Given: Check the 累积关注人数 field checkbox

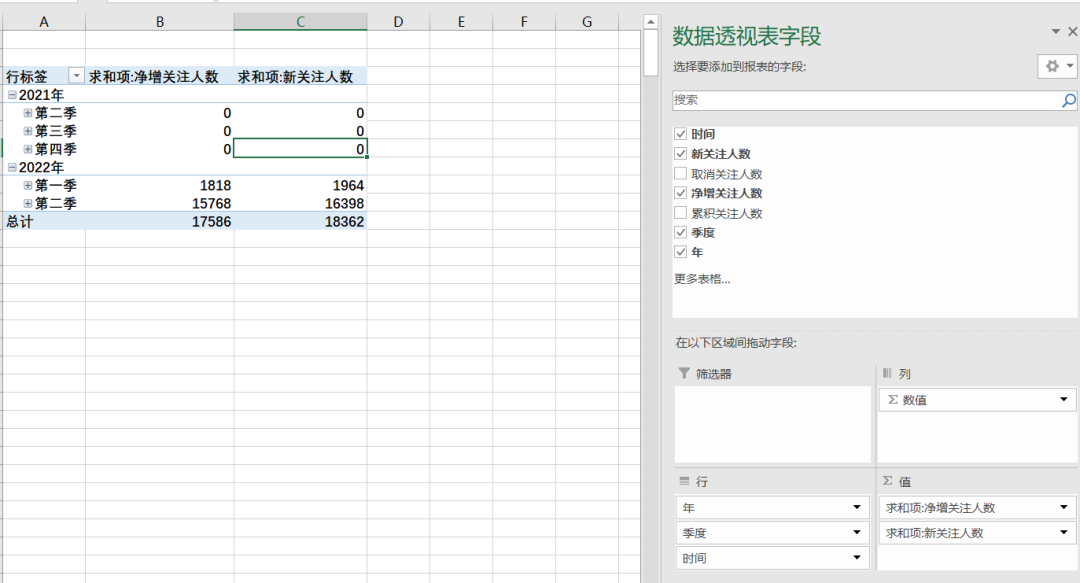Looking at the screenshot, I should [x=681, y=213].
